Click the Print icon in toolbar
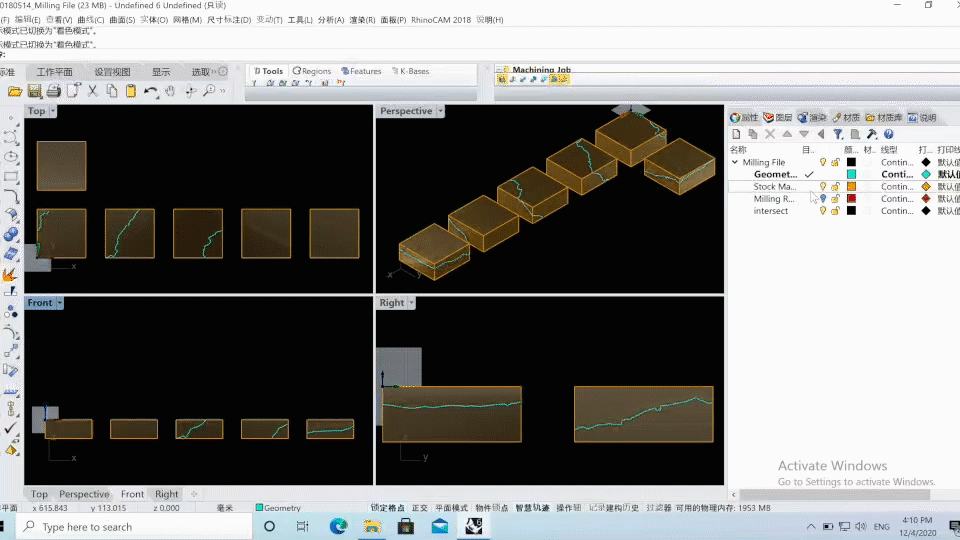This screenshot has width=960, height=540. [54, 91]
